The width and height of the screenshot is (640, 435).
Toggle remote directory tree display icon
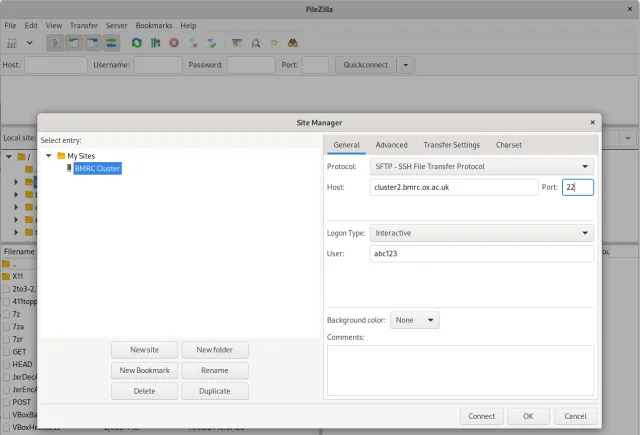tap(93, 43)
